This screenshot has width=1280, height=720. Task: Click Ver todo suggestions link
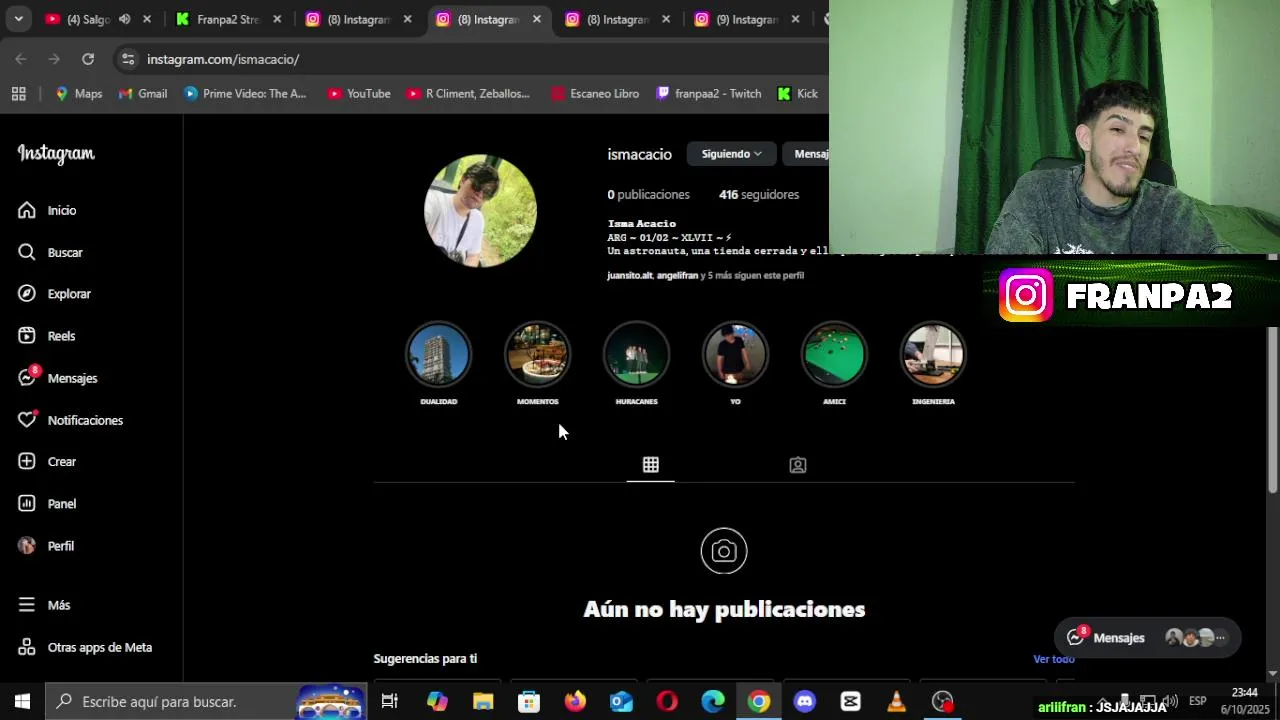[x=1054, y=659]
